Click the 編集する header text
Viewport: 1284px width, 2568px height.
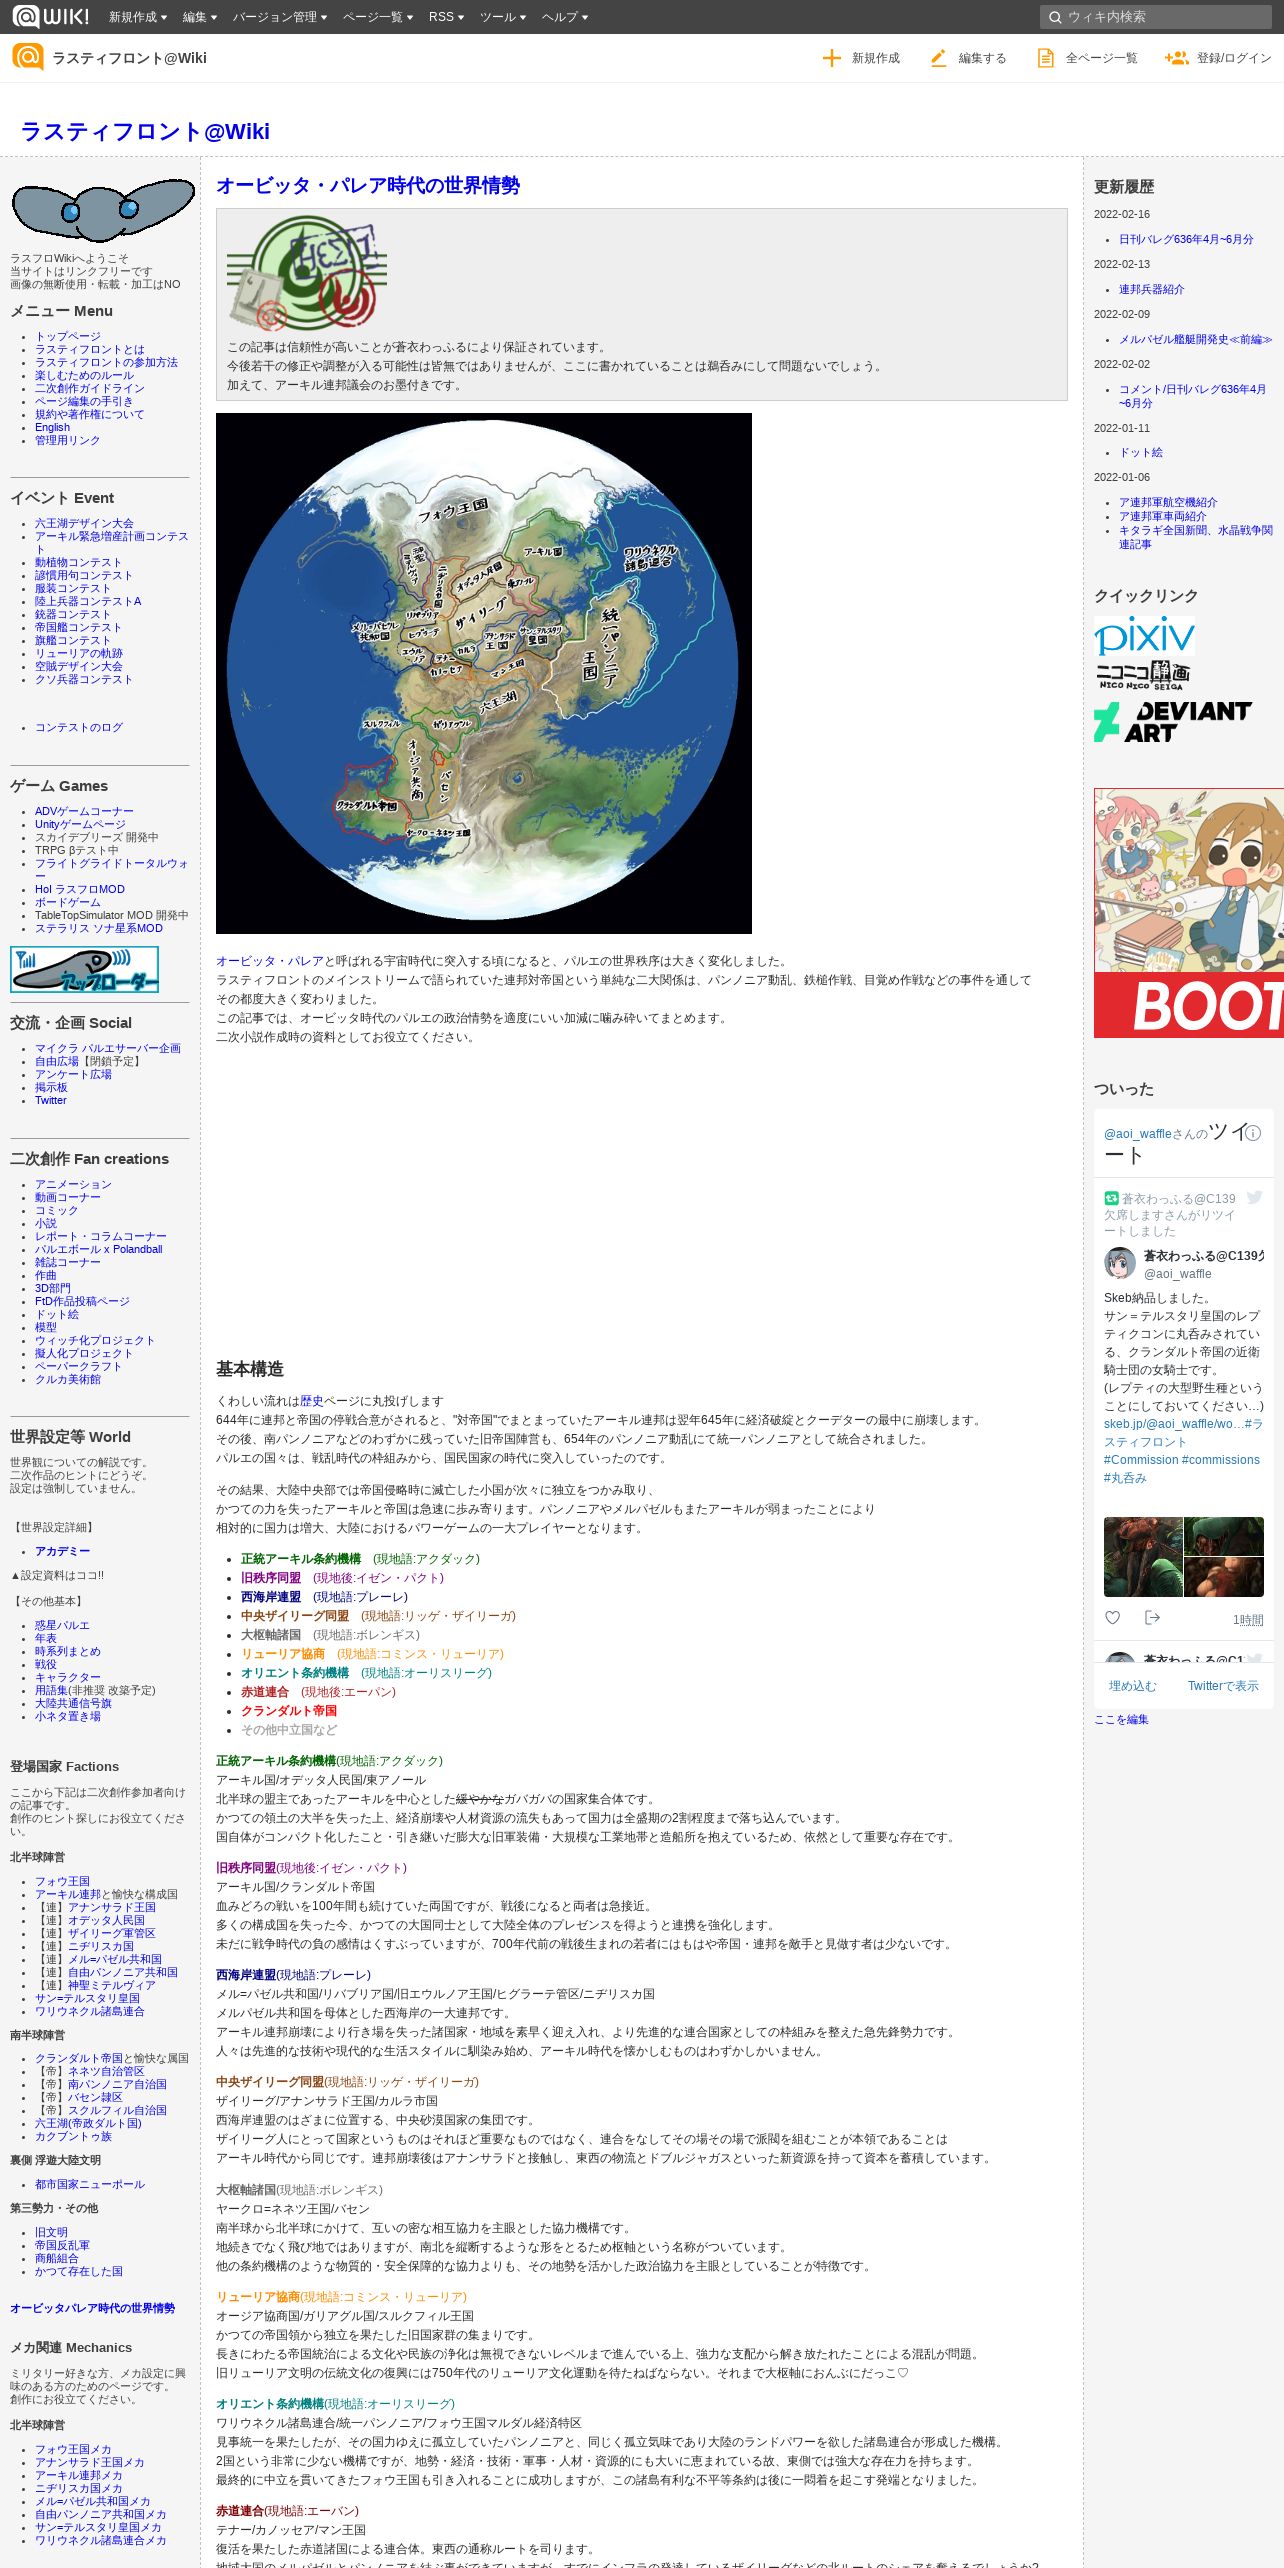coord(983,58)
